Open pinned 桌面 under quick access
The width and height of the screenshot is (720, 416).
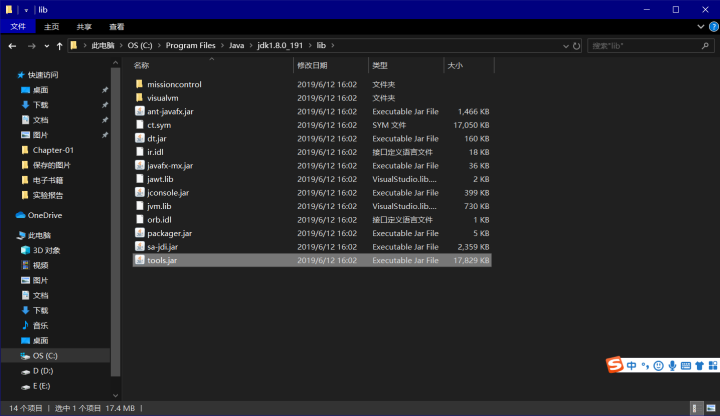point(40,90)
